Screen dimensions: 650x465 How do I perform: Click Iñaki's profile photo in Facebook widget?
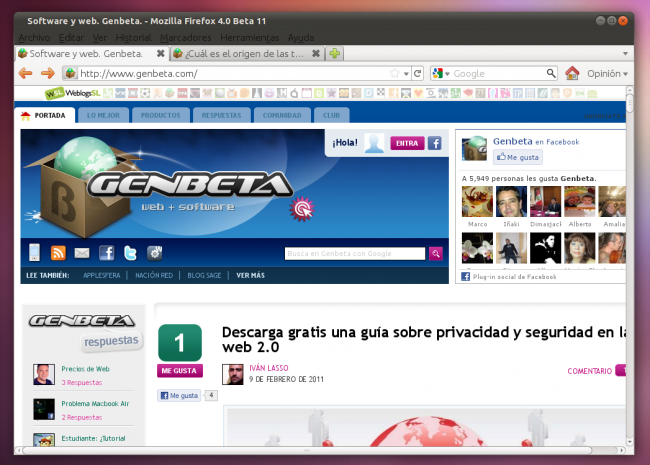[x=511, y=201]
